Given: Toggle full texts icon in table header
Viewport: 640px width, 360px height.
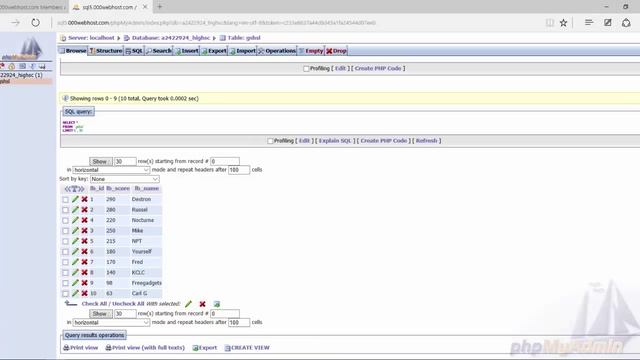Looking at the screenshot, I should [75, 189].
